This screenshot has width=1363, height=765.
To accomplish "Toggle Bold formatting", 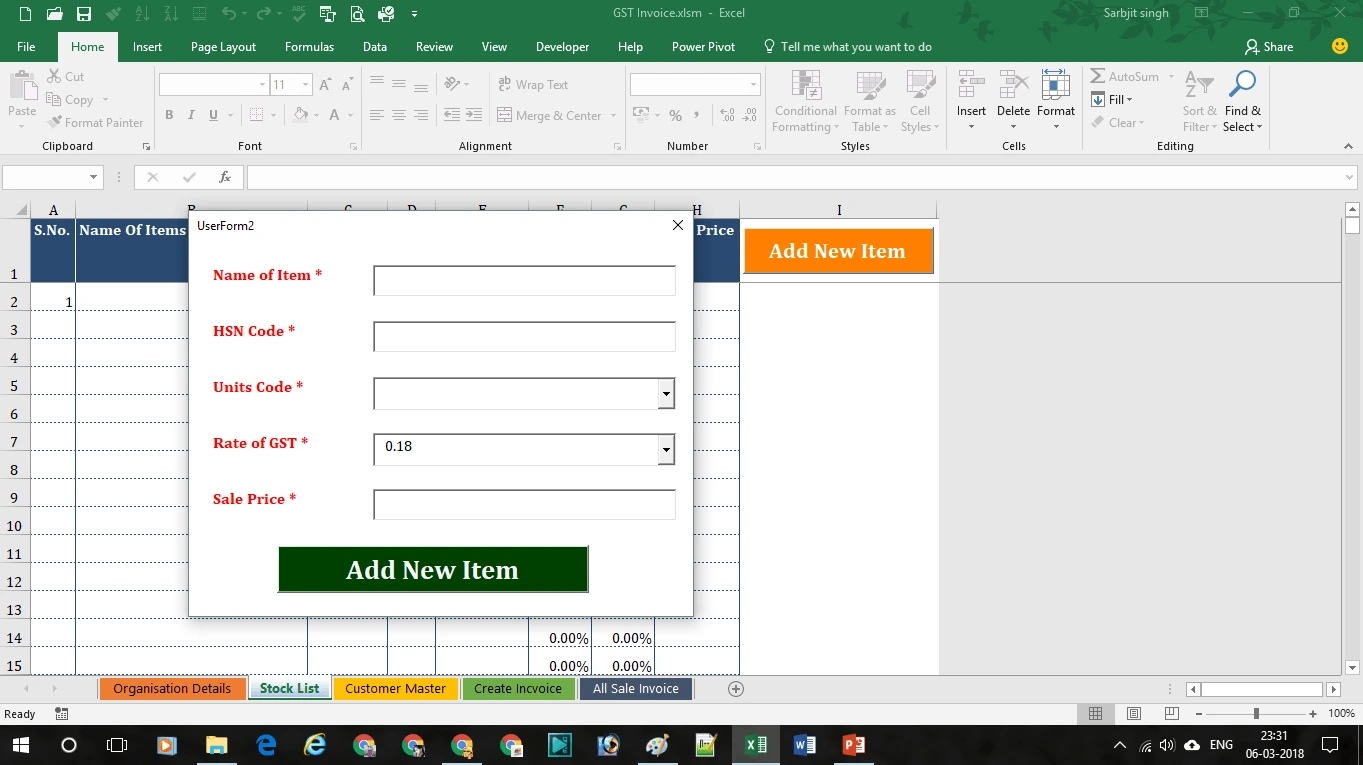I will (169, 115).
